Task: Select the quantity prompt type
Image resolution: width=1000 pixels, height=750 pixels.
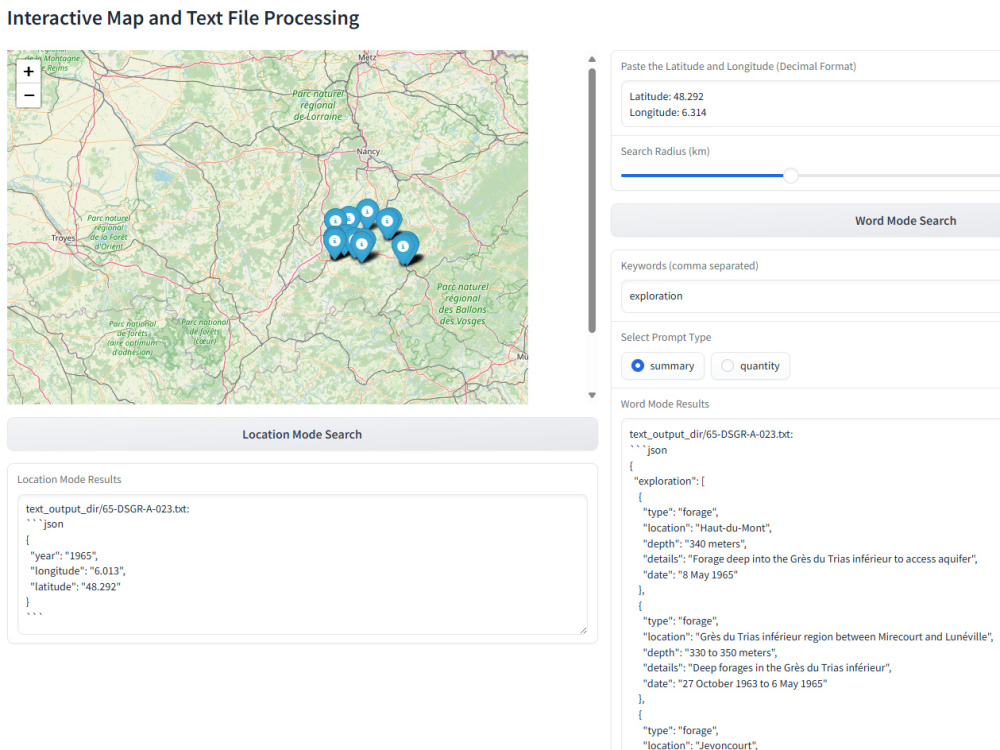Action: (750, 366)
